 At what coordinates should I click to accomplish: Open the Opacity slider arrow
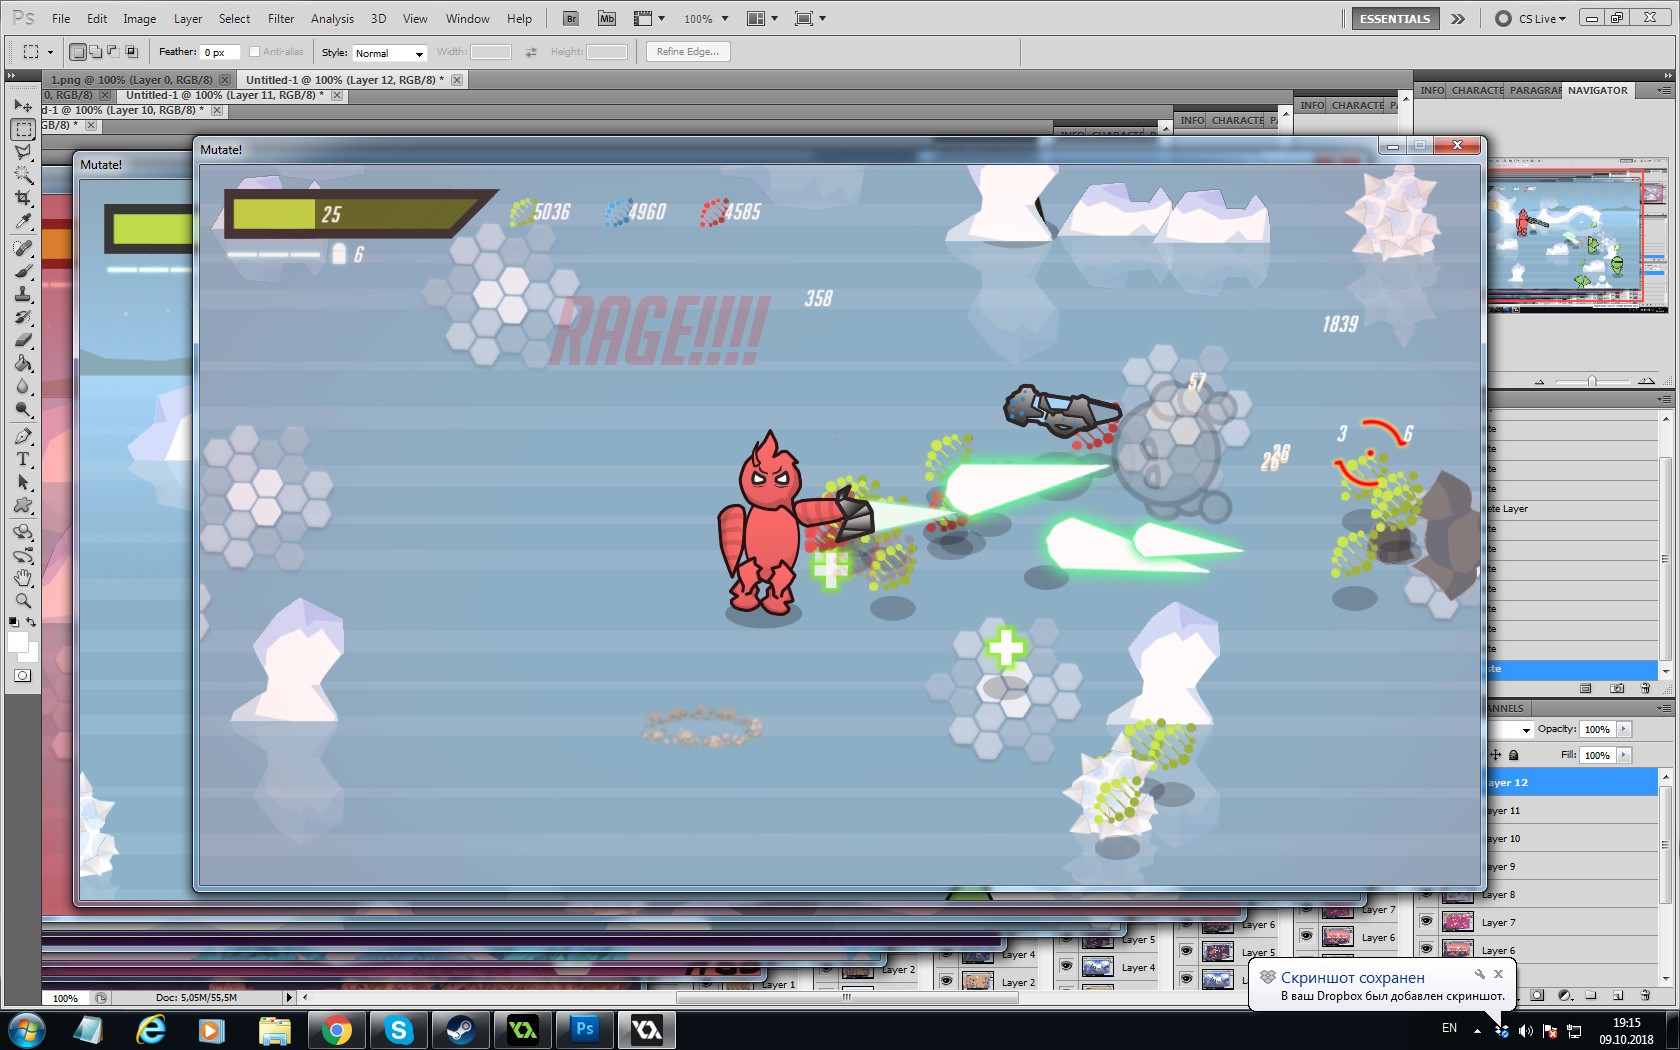(x=1624, y=729)
